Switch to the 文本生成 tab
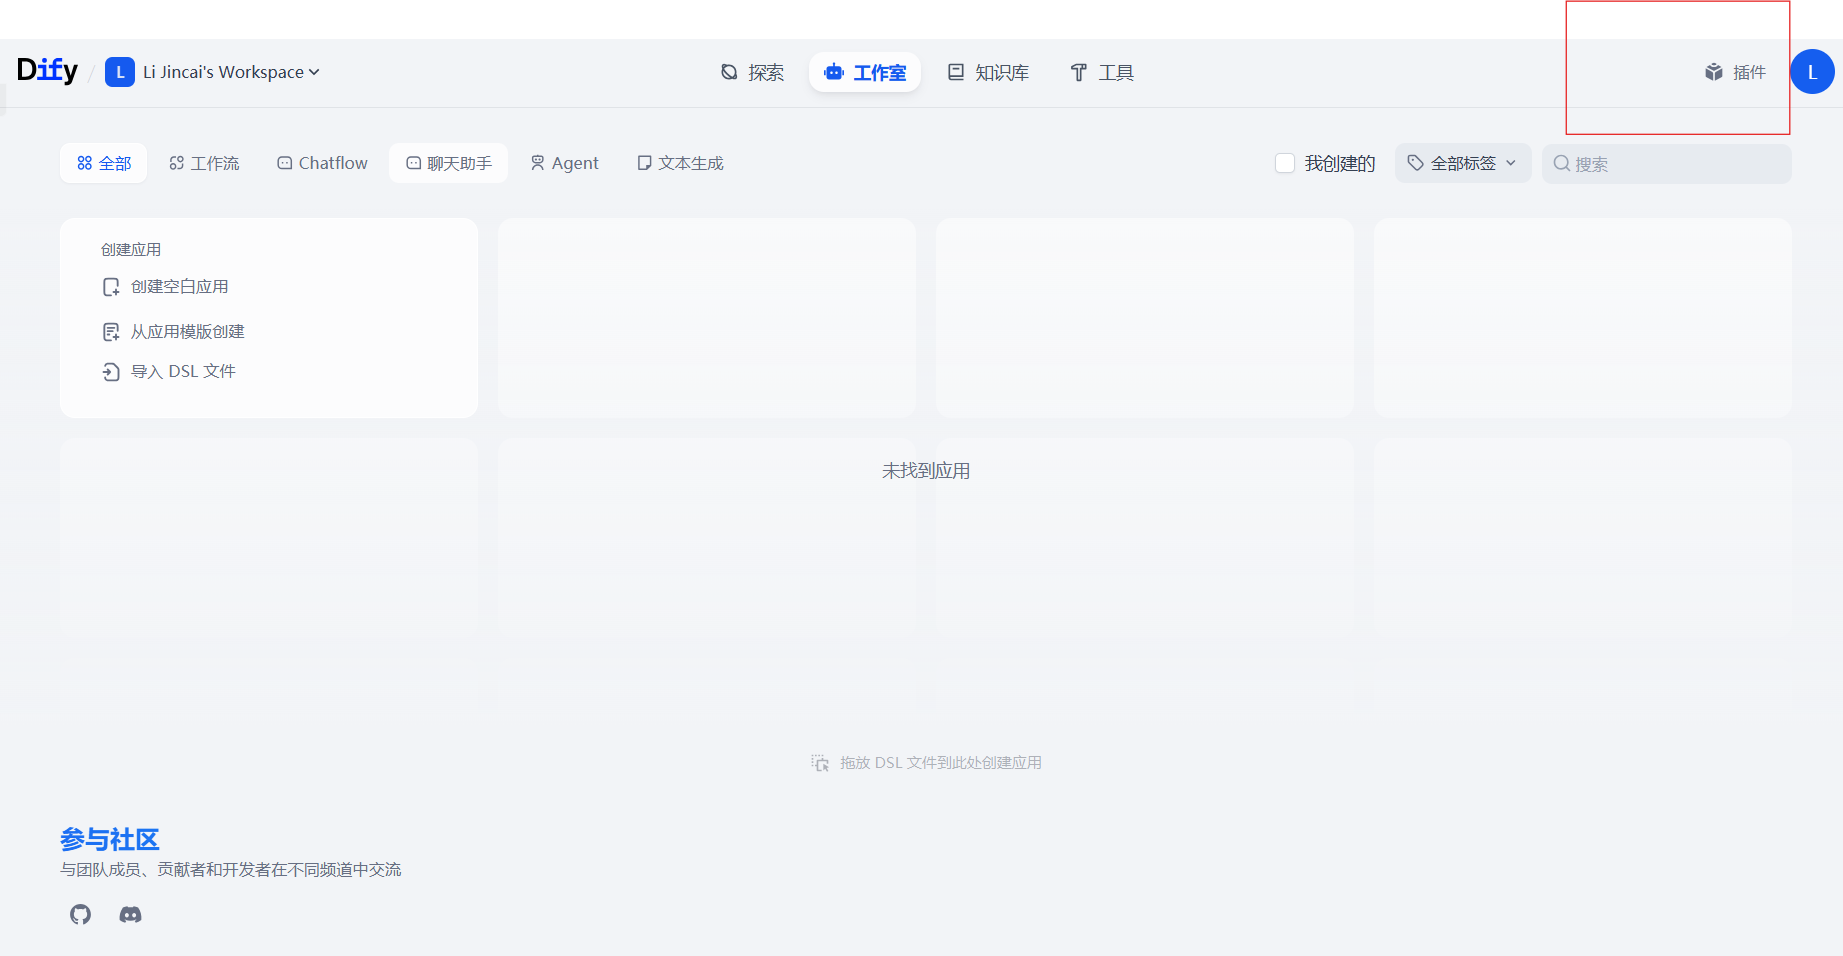 679,162
